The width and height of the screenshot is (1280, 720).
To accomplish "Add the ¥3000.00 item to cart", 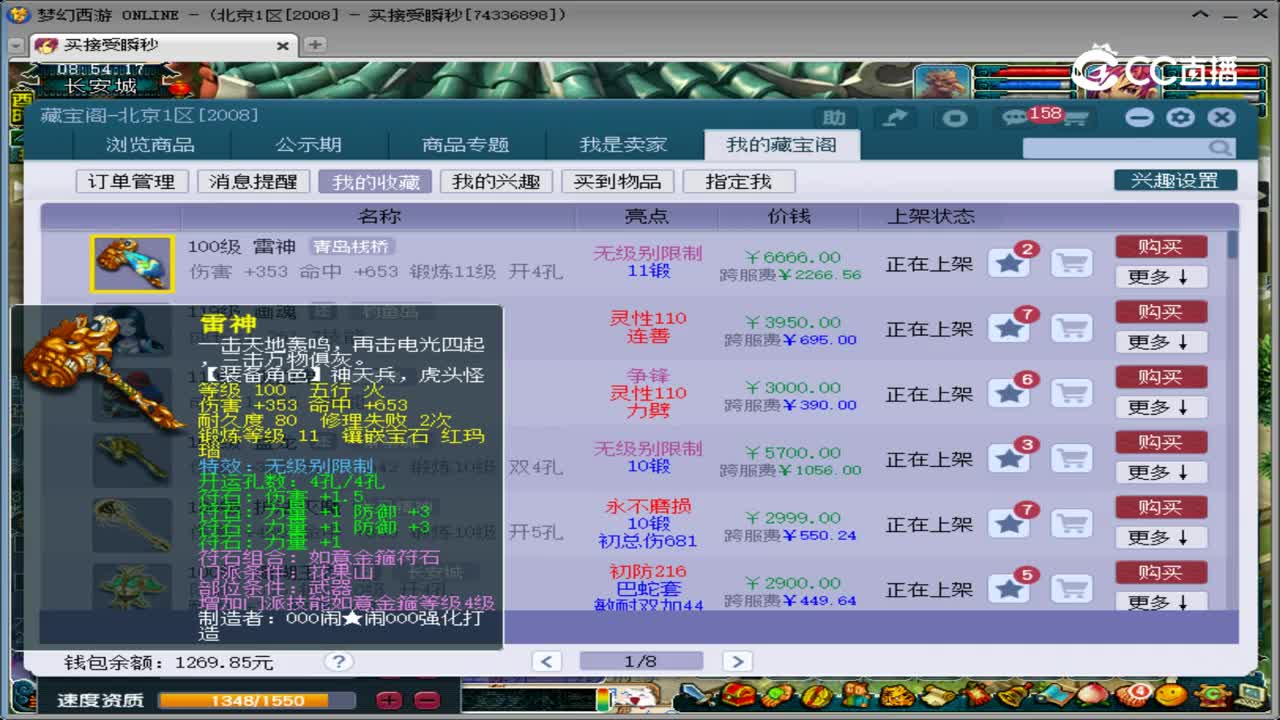I will coord(1072,394).
